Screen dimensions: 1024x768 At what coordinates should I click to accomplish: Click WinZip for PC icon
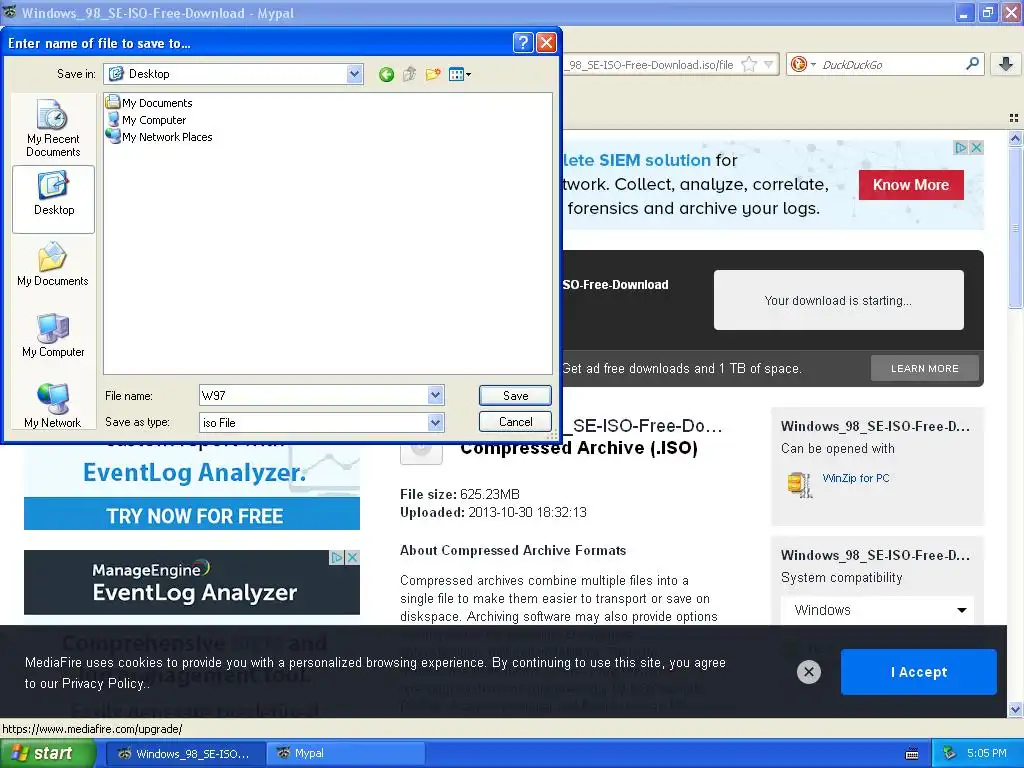[x=800, y=484]
